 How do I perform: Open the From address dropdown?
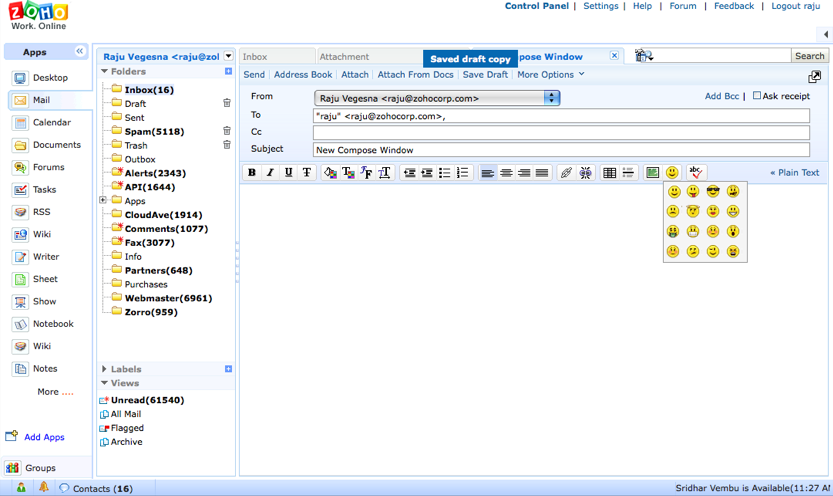551,98
